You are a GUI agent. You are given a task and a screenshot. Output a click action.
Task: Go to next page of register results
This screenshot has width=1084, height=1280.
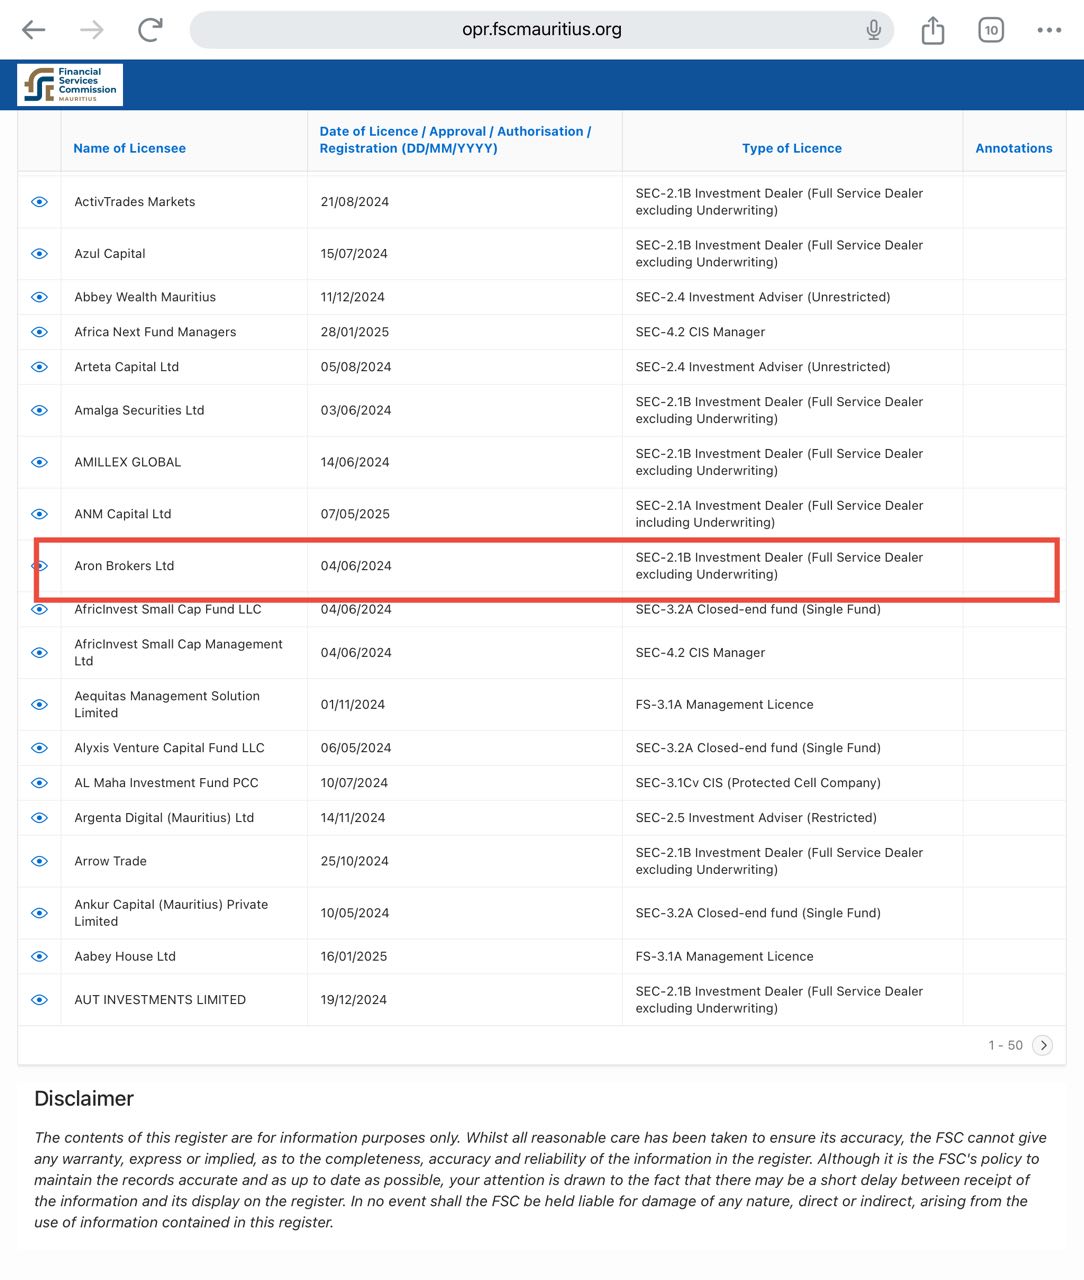pyautogui.click(x=1043, y=1045)
